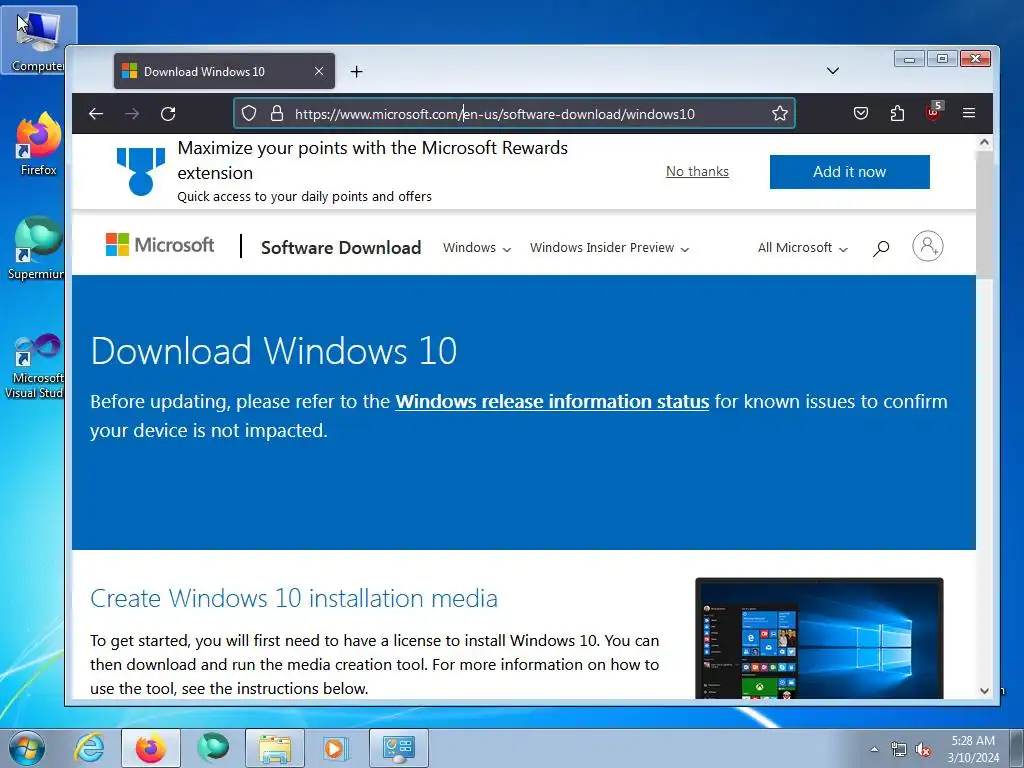Open the sign-in account avatar icon
This screenshot has width=1024, height=768.
pyautogui.click(x=927, y=246)
